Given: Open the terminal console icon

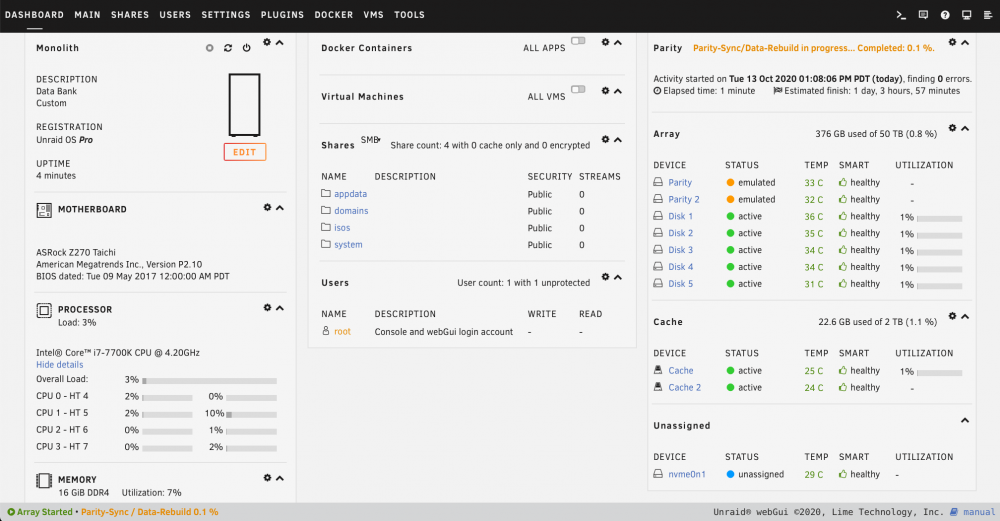Looking at the screenshot, I should click(x=901, y=15).
